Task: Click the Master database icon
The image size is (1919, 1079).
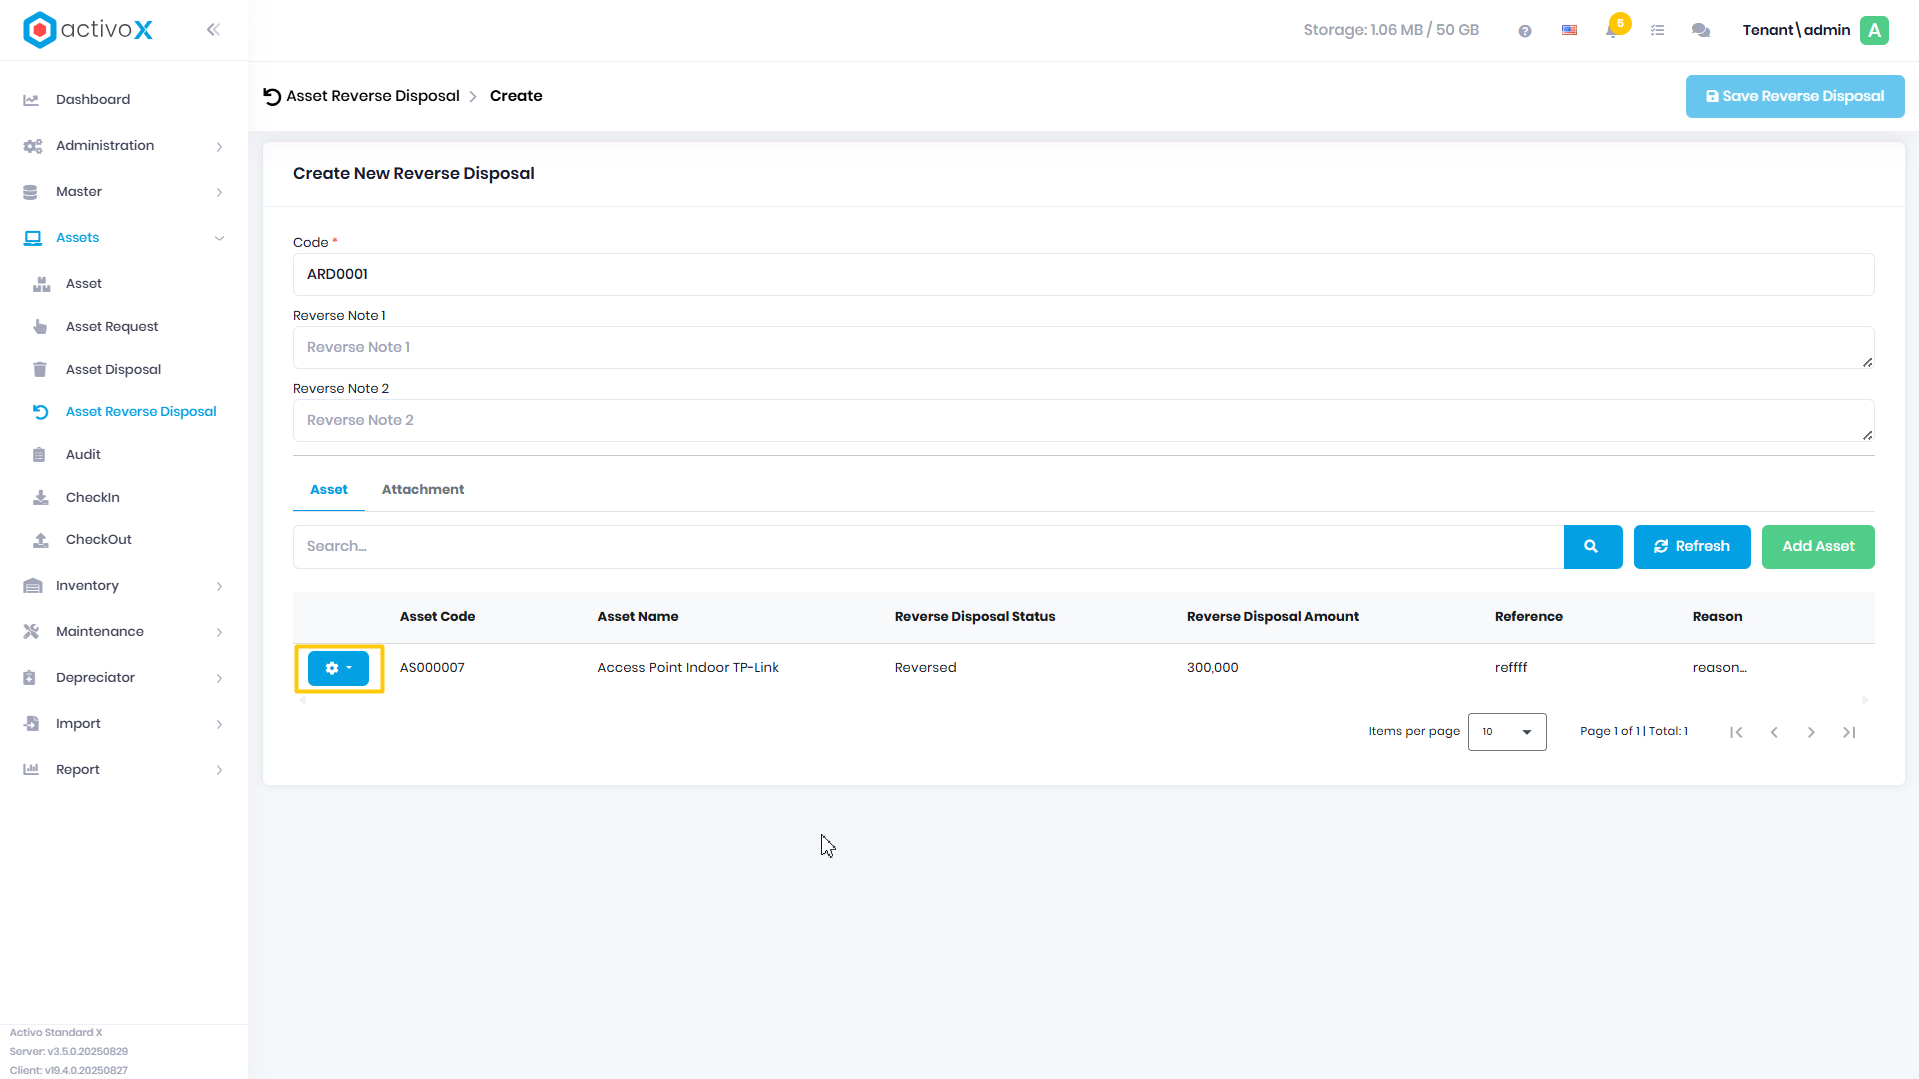Action: point(30,192)
